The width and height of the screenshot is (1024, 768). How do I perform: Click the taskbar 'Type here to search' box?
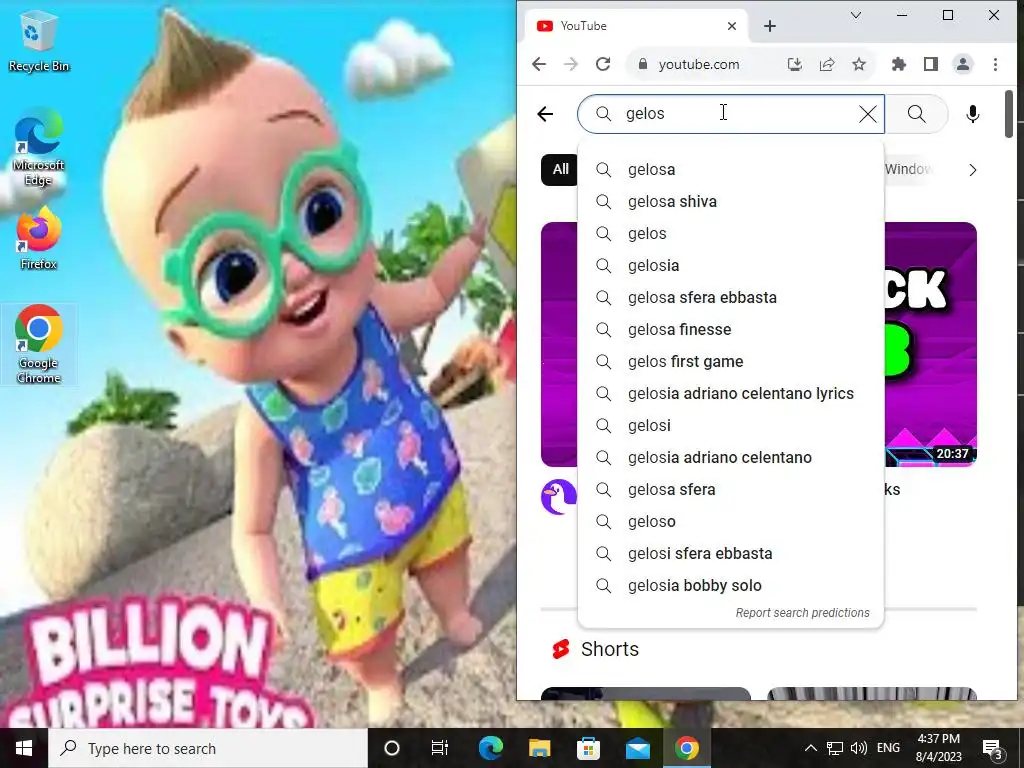tap(208, 748)
